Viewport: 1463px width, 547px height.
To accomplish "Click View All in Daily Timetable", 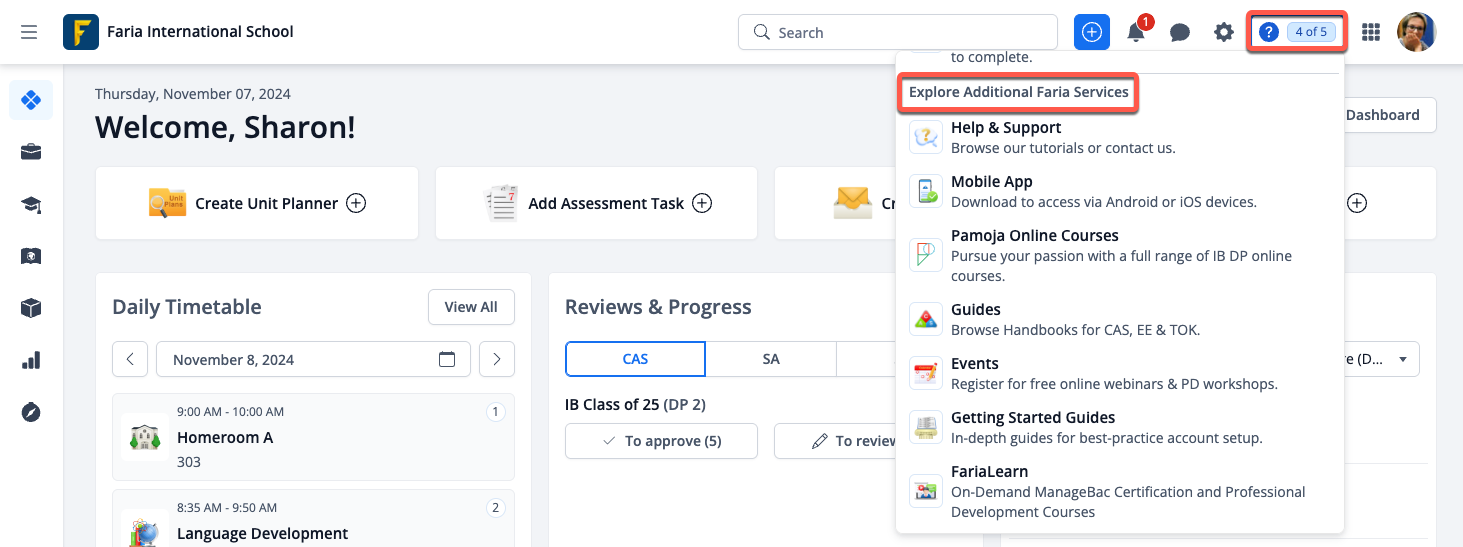I will [x=471, y=307].
